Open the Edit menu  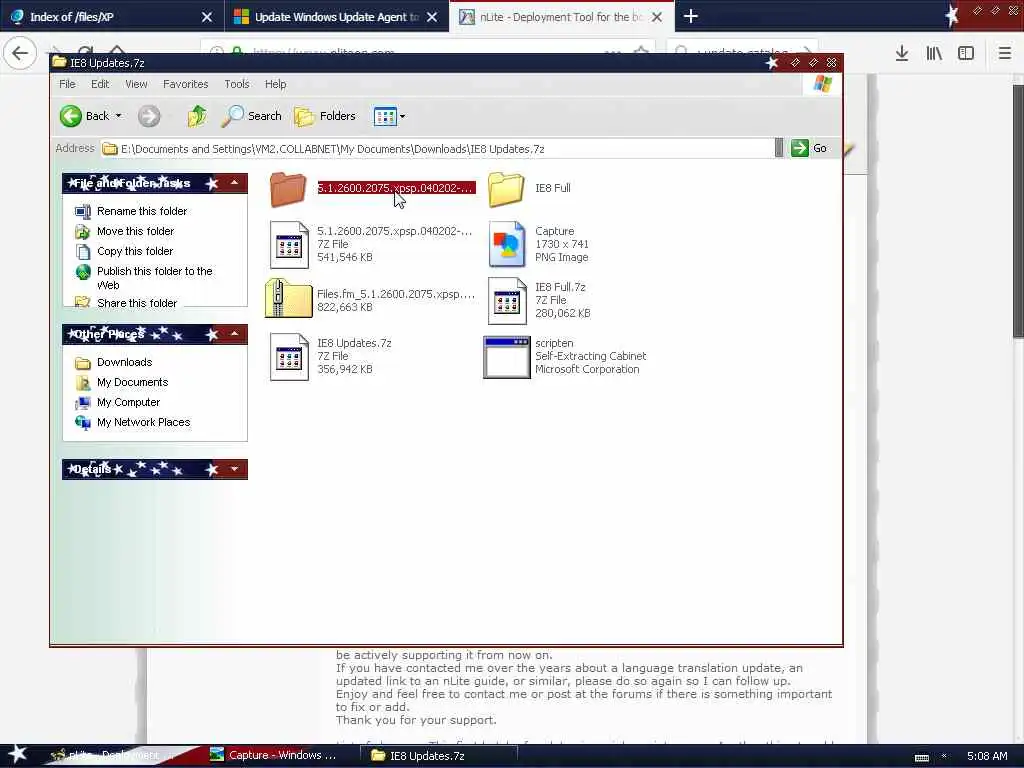pyautogui.click(x=99, y=84)
